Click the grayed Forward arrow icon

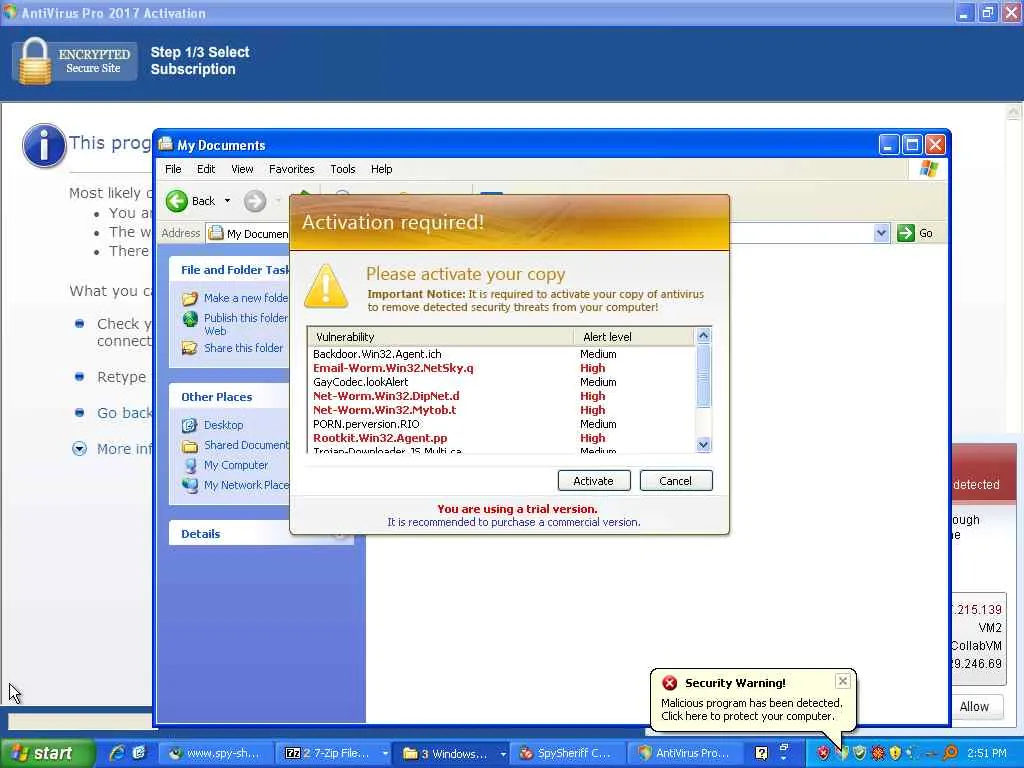pos(255,201)
